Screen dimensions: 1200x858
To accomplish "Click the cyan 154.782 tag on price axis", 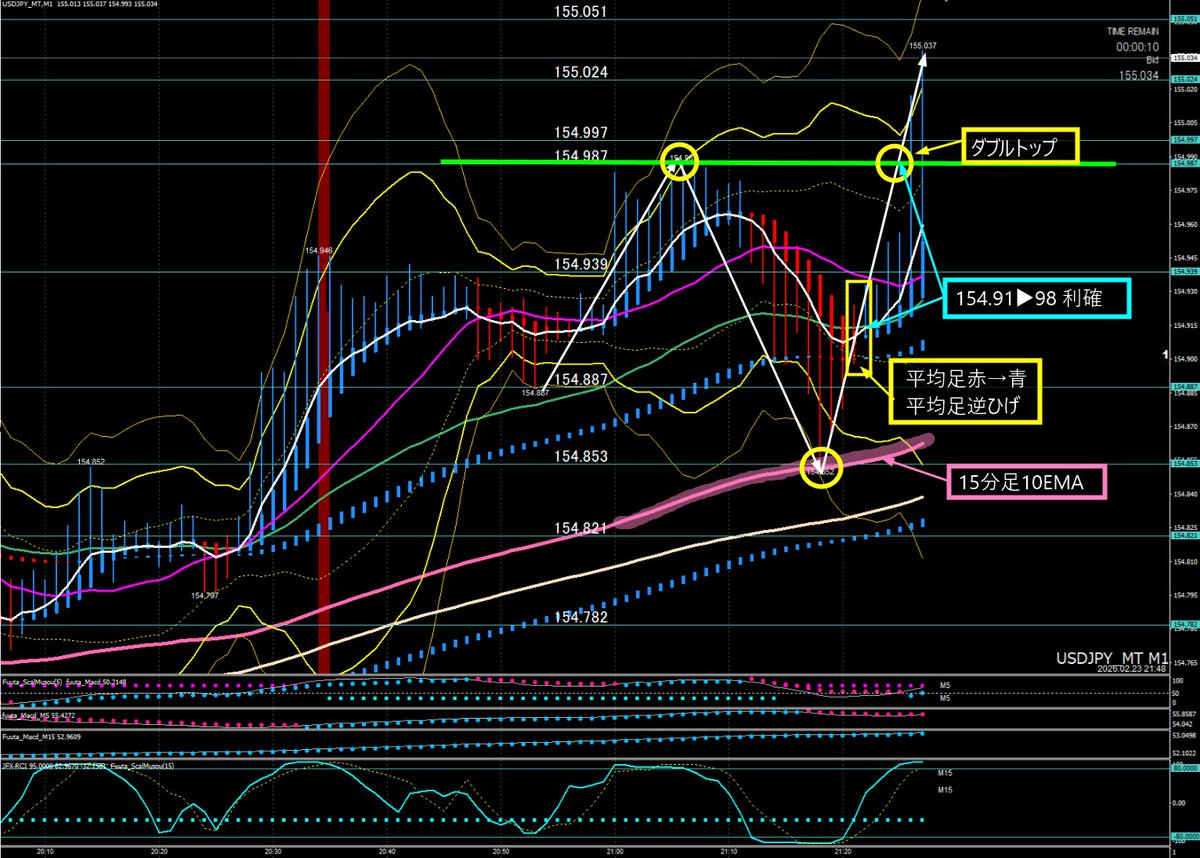I will [x=1185, y=624].
